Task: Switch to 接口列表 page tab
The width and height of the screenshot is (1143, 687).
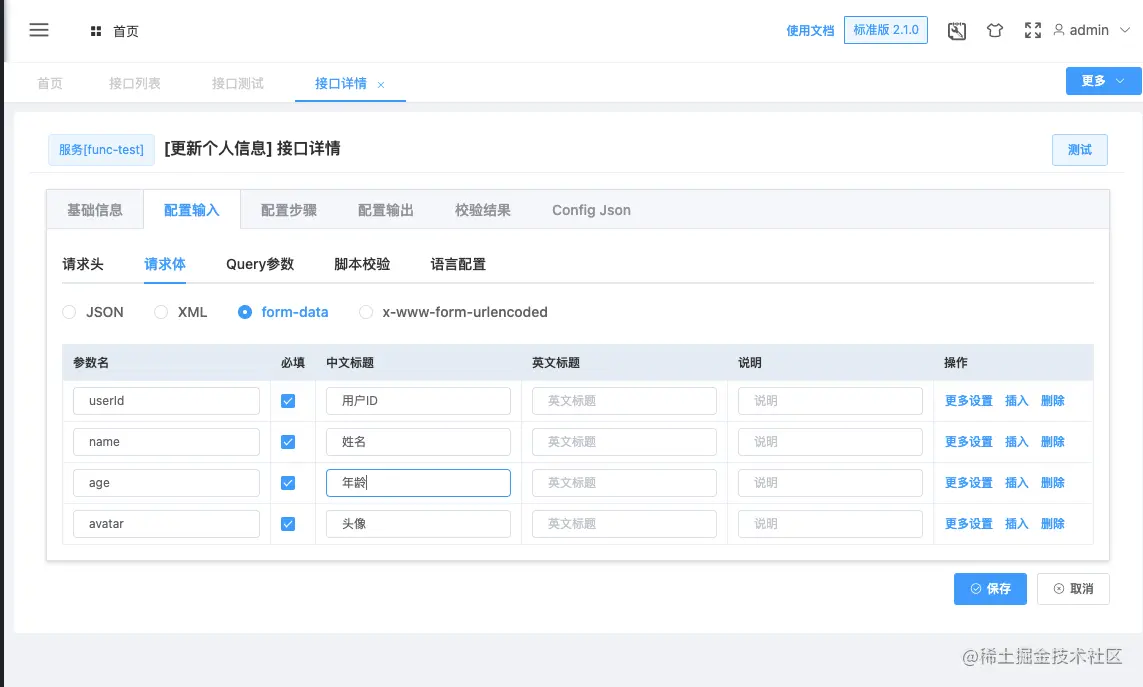Action: click(x=135, y=83)
